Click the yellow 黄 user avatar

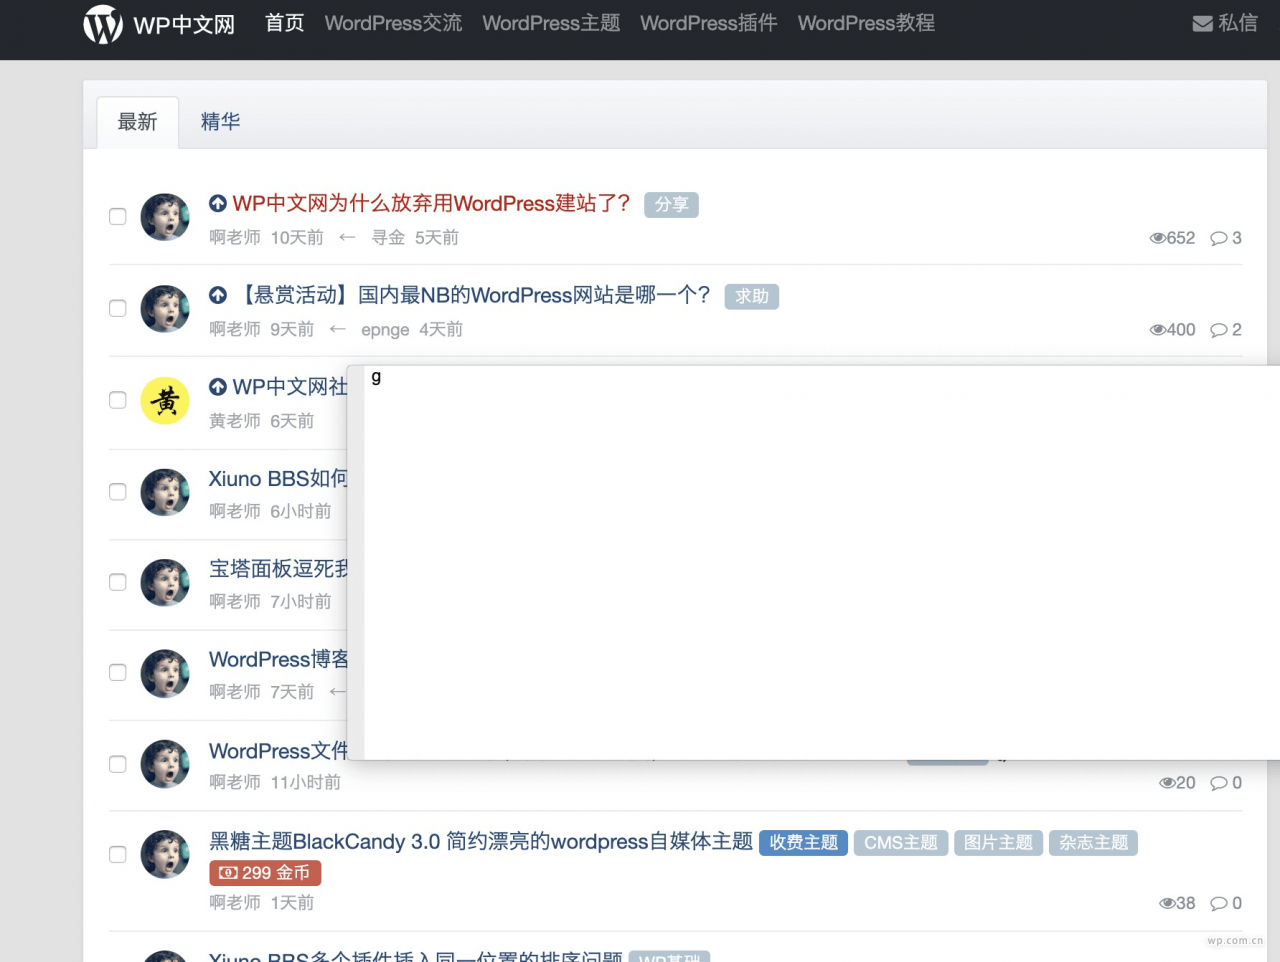tap(165, 401)
